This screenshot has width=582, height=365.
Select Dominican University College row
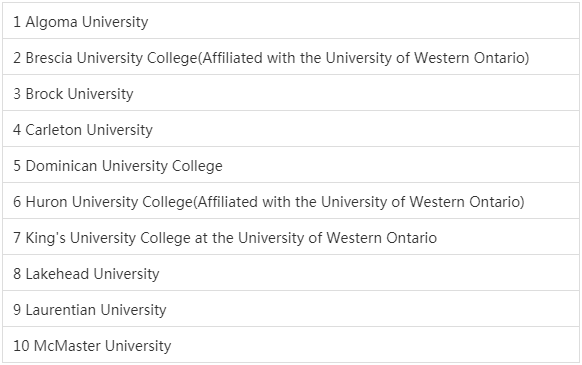tap(291, 165)
